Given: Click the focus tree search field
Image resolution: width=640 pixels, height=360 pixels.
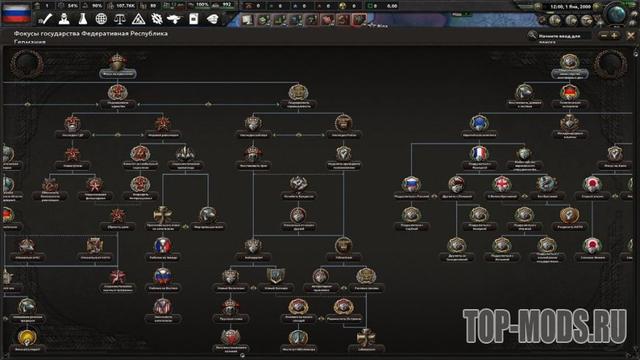Looking at the screenshot, I should (x=563, y=37).
